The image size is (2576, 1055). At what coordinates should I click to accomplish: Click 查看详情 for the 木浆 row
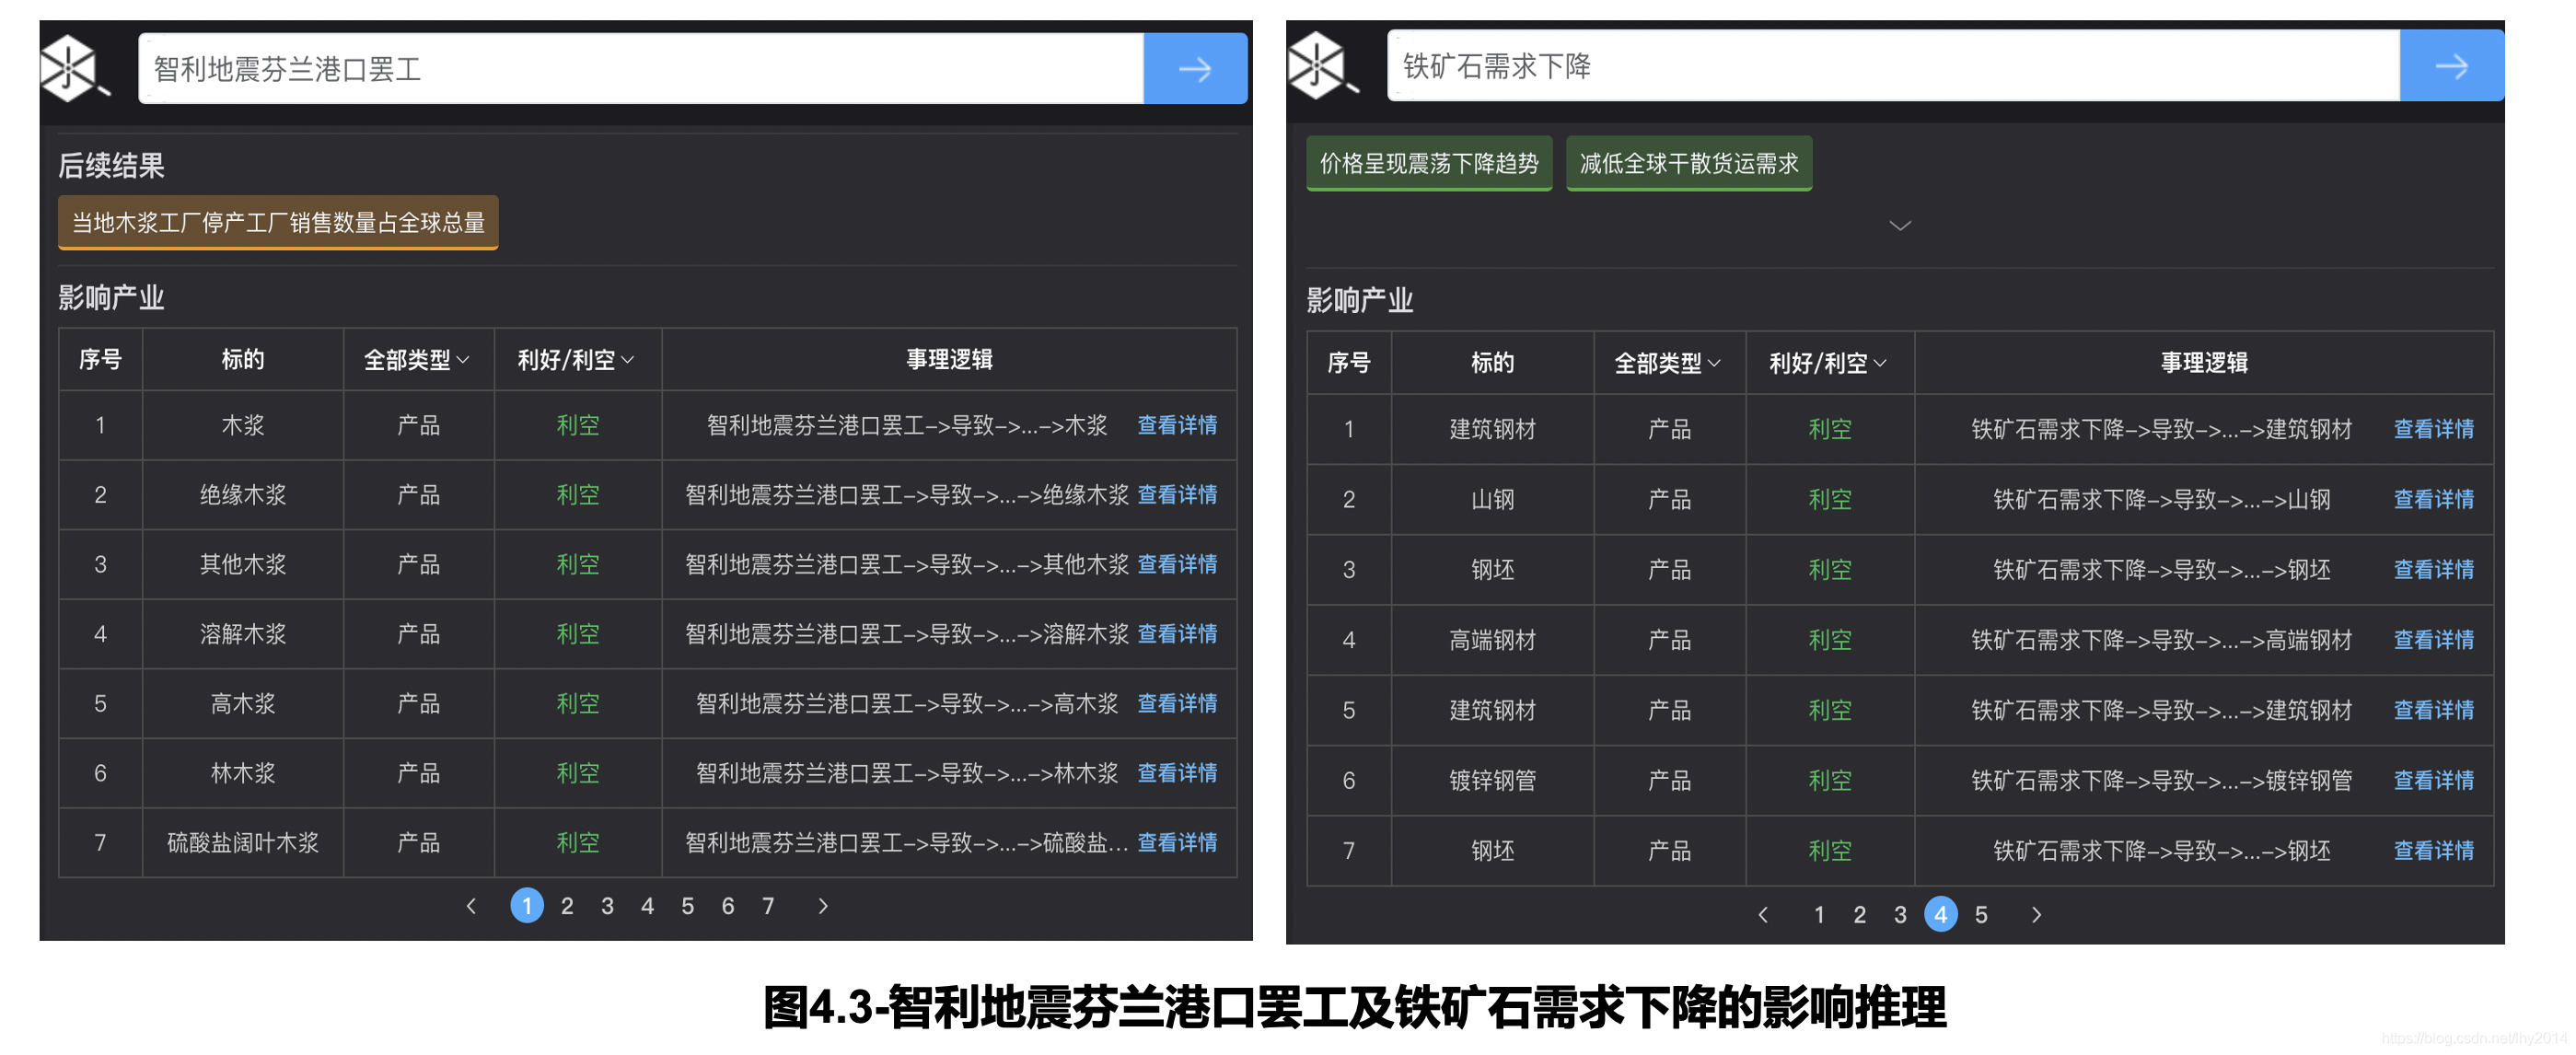[x=1177, y=425]
